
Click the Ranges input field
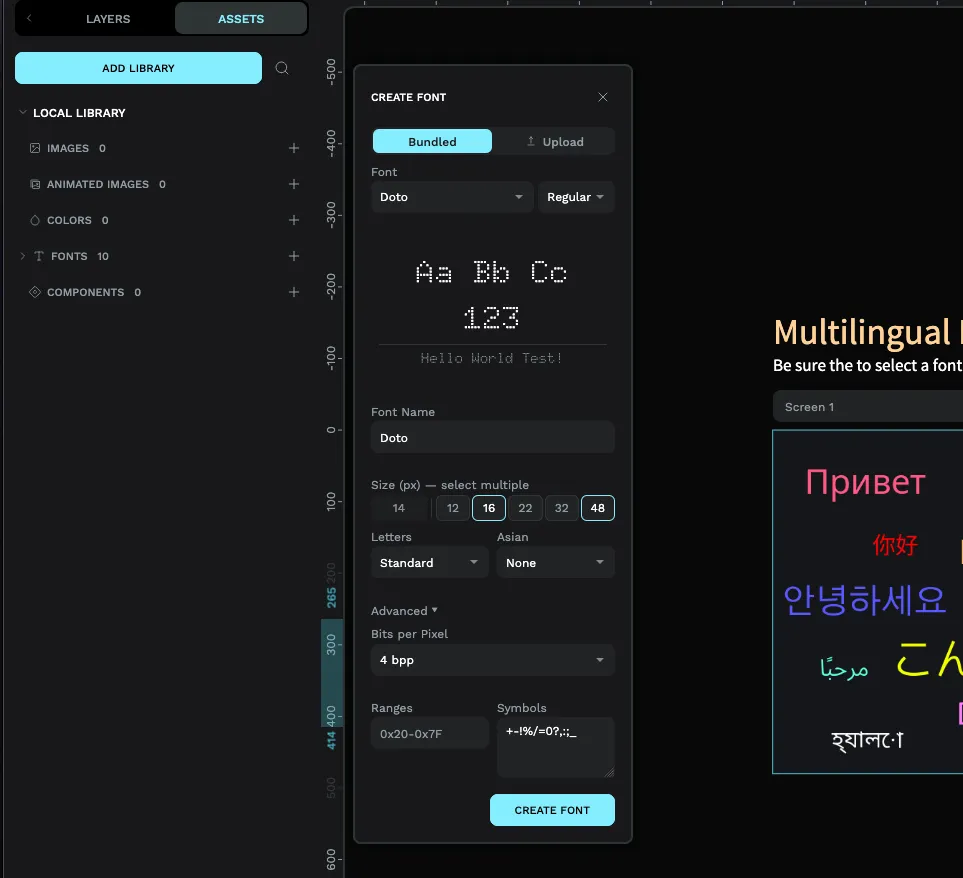[x=429, y=733]
